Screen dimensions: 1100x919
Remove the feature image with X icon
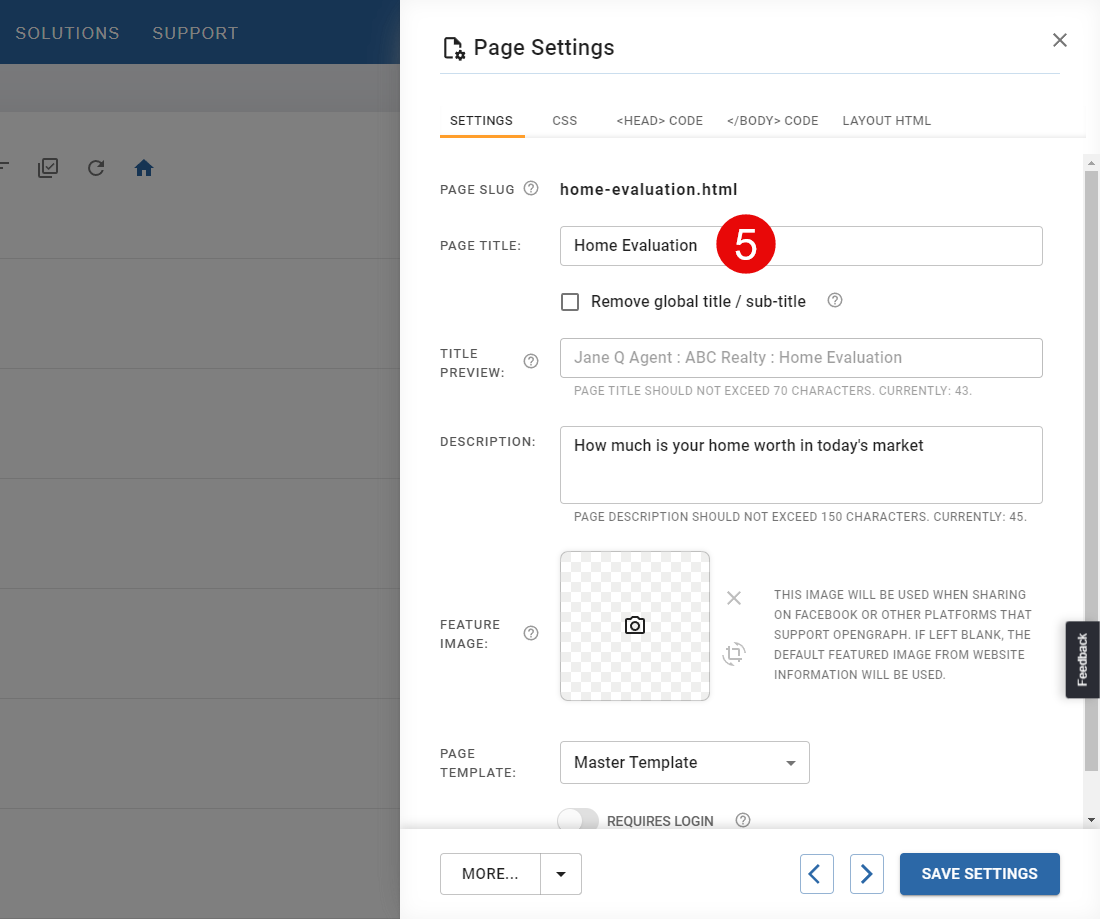coord(734,598)
